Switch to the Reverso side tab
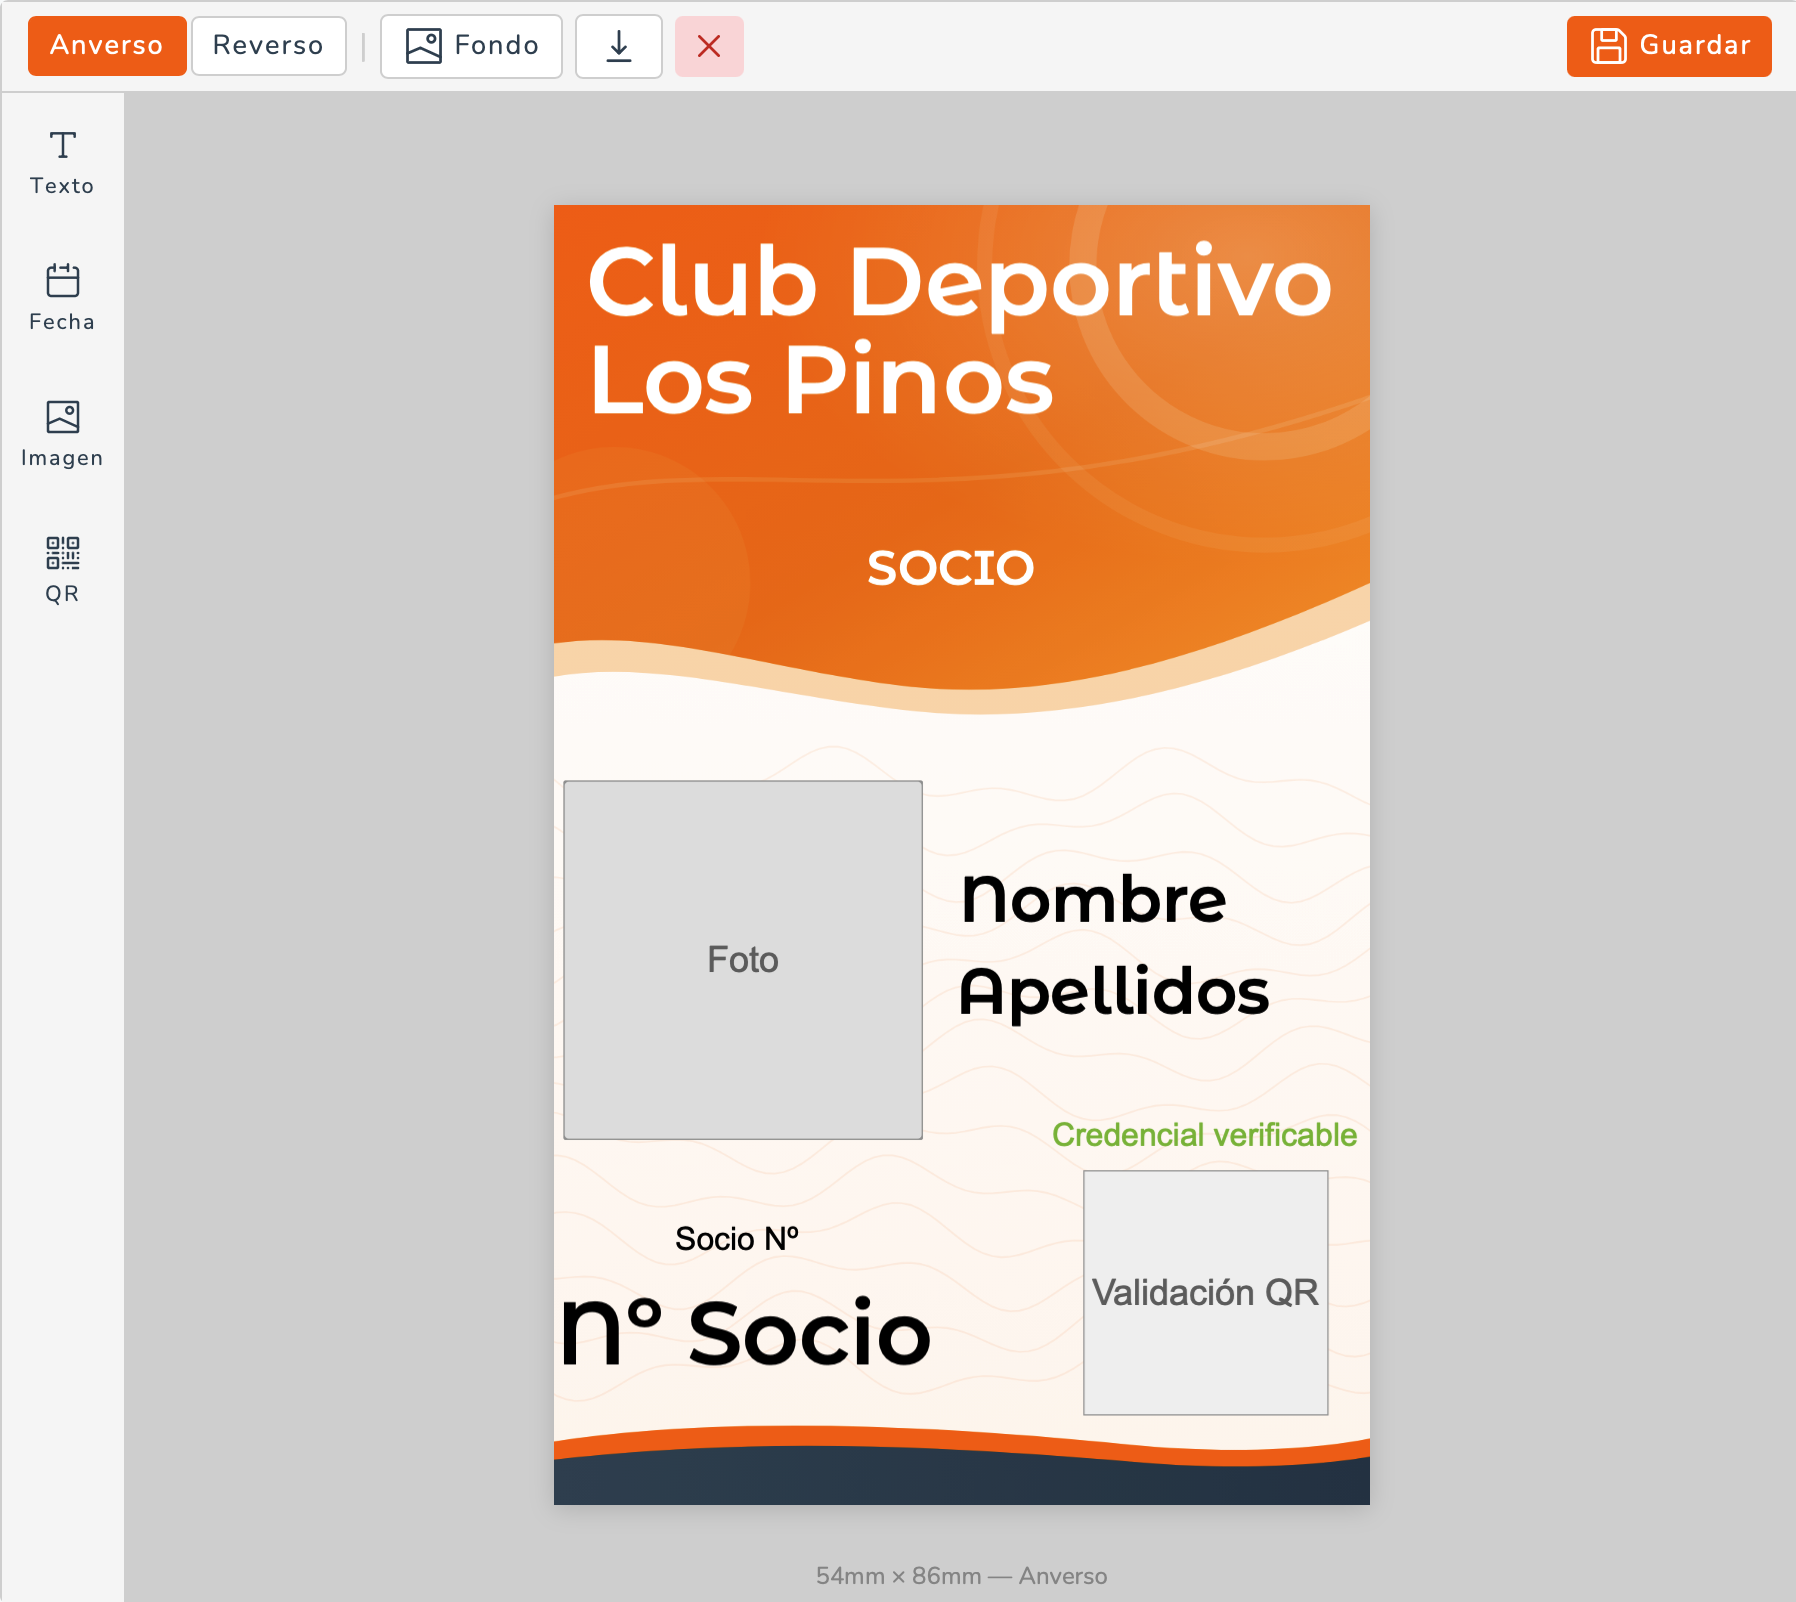Viewport: 1796px width, 1602px height. (x=269, y=46)
